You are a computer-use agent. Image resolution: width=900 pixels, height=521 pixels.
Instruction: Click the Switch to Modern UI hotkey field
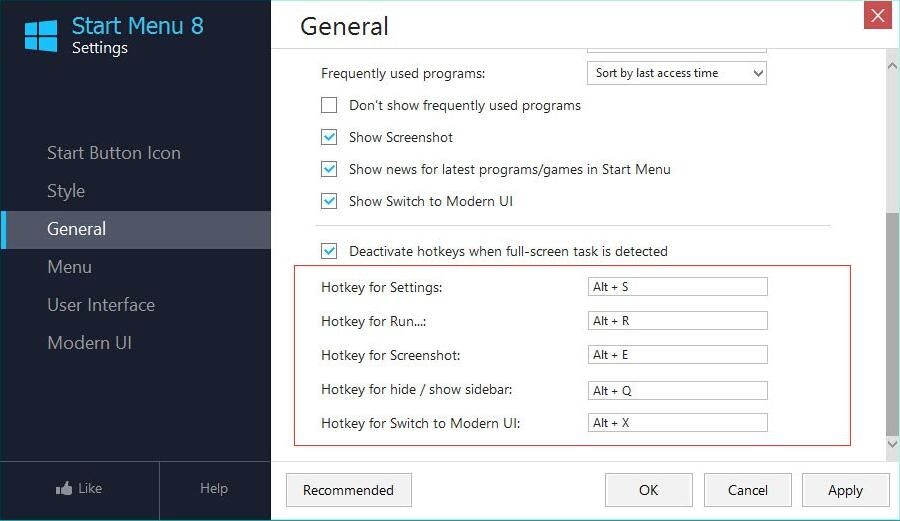pos(677,423)
